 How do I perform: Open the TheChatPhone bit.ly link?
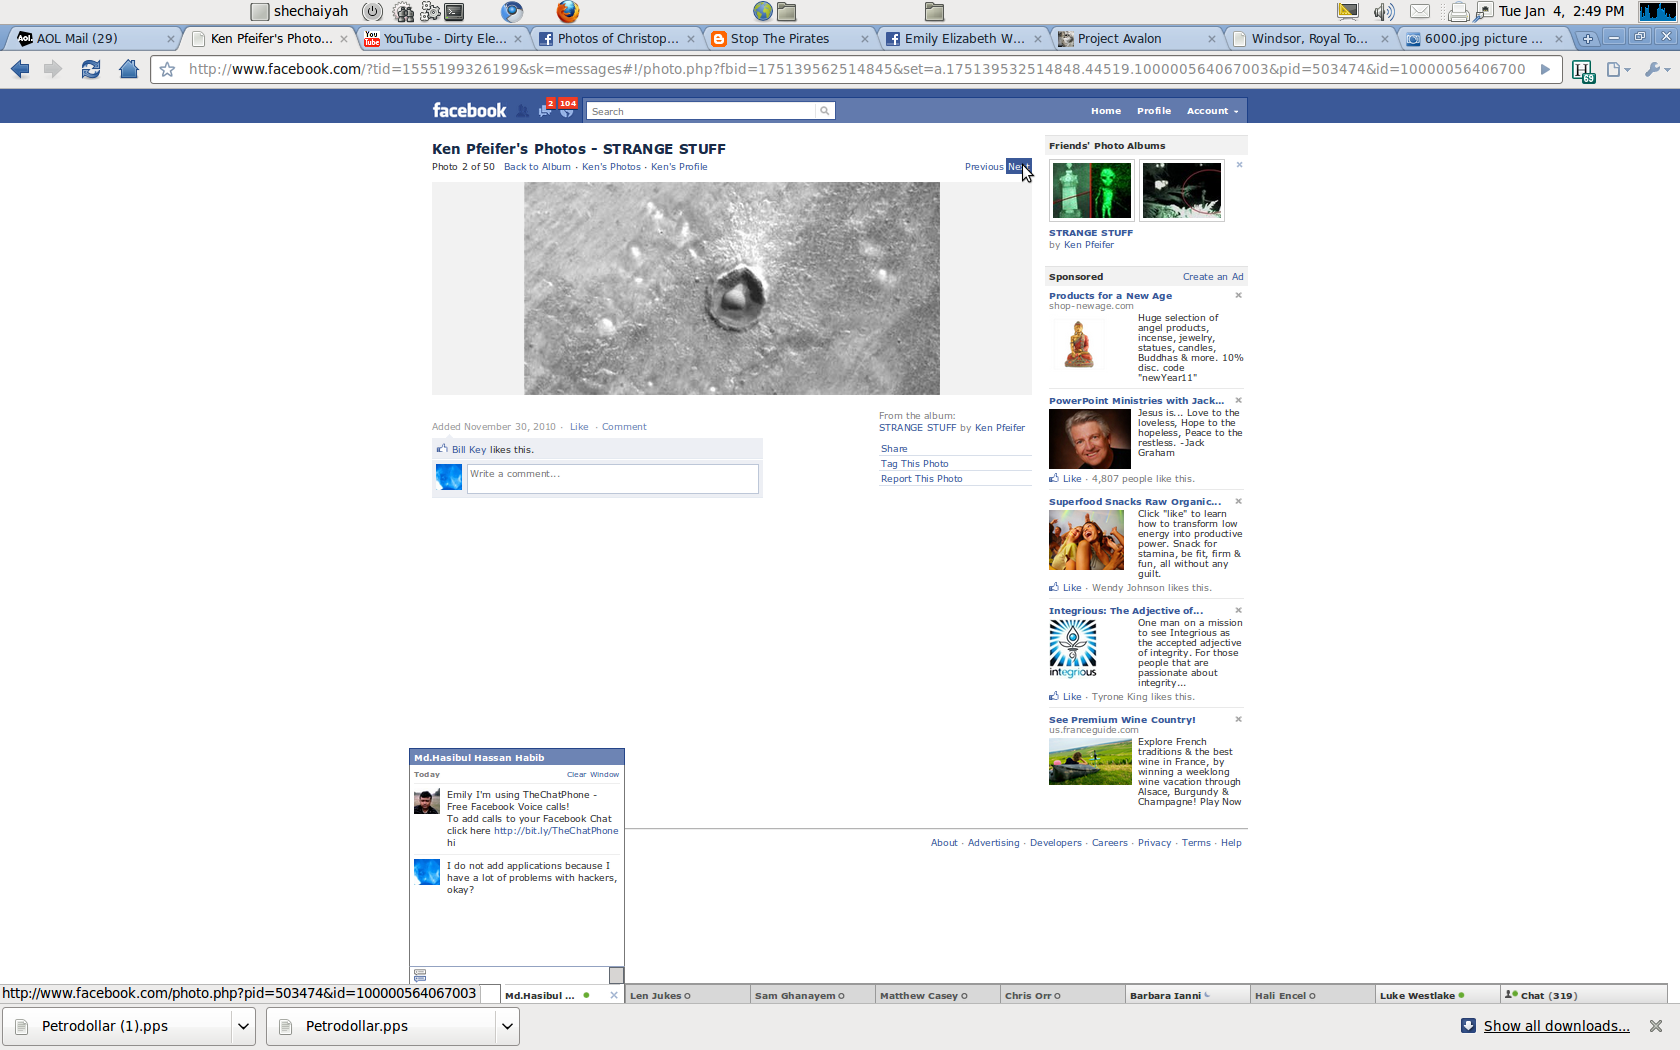[556, 831]
